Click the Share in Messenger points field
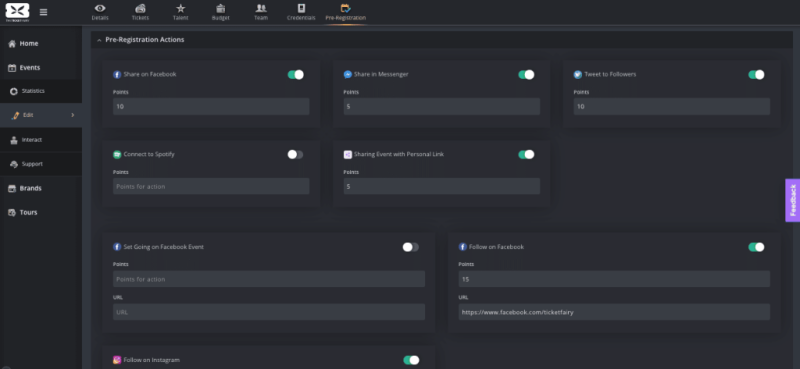The width and height of the screenshot is (800, 369). [442, 107]
